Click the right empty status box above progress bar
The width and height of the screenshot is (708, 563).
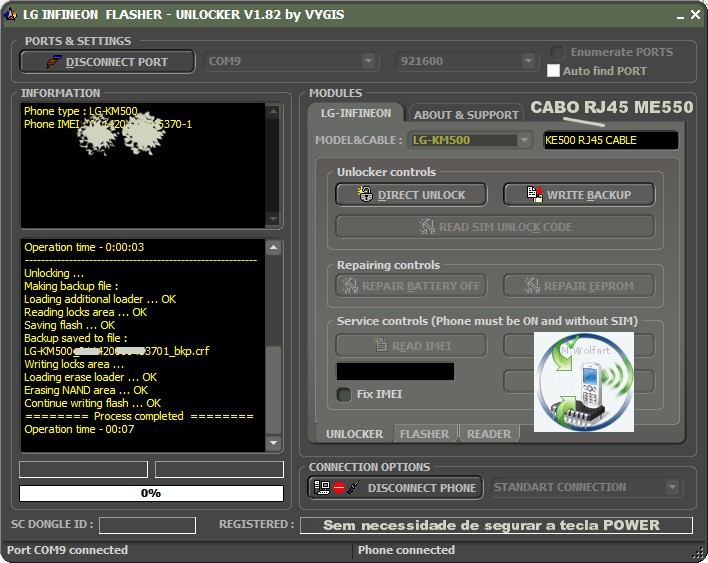pos(219,469)
